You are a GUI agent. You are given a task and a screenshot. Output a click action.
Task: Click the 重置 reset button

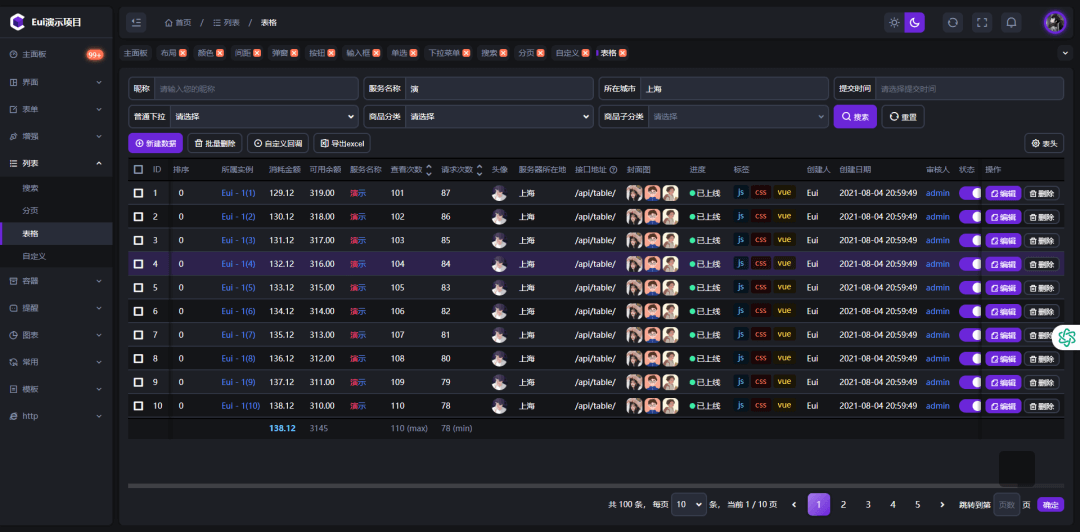(903, 116)
